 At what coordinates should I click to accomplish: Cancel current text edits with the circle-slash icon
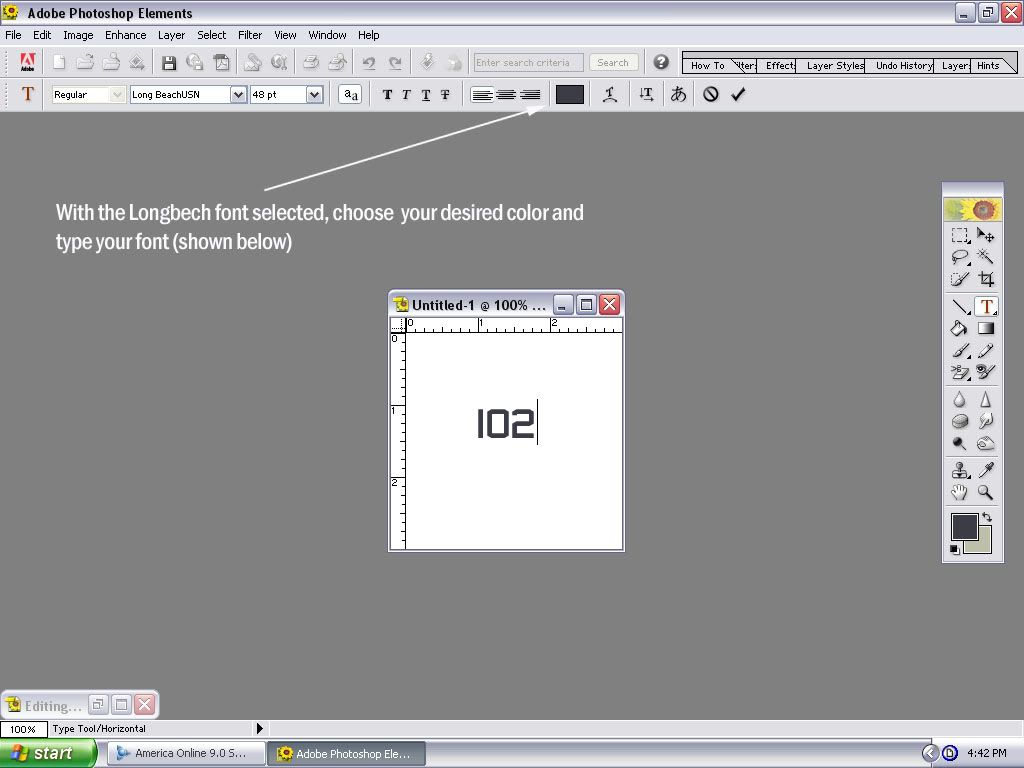click(x=711, y=95)
